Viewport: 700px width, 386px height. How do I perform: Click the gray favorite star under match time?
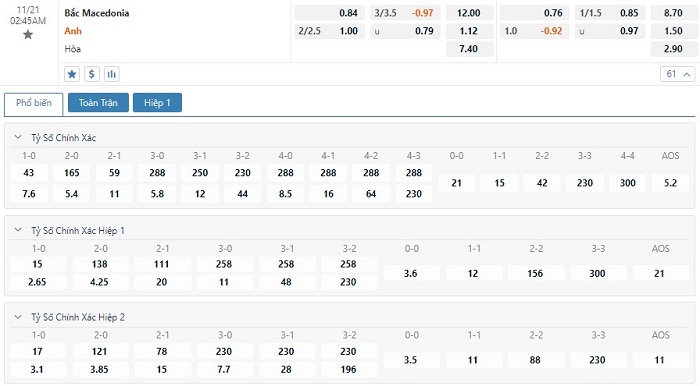[x=28, y=35]
